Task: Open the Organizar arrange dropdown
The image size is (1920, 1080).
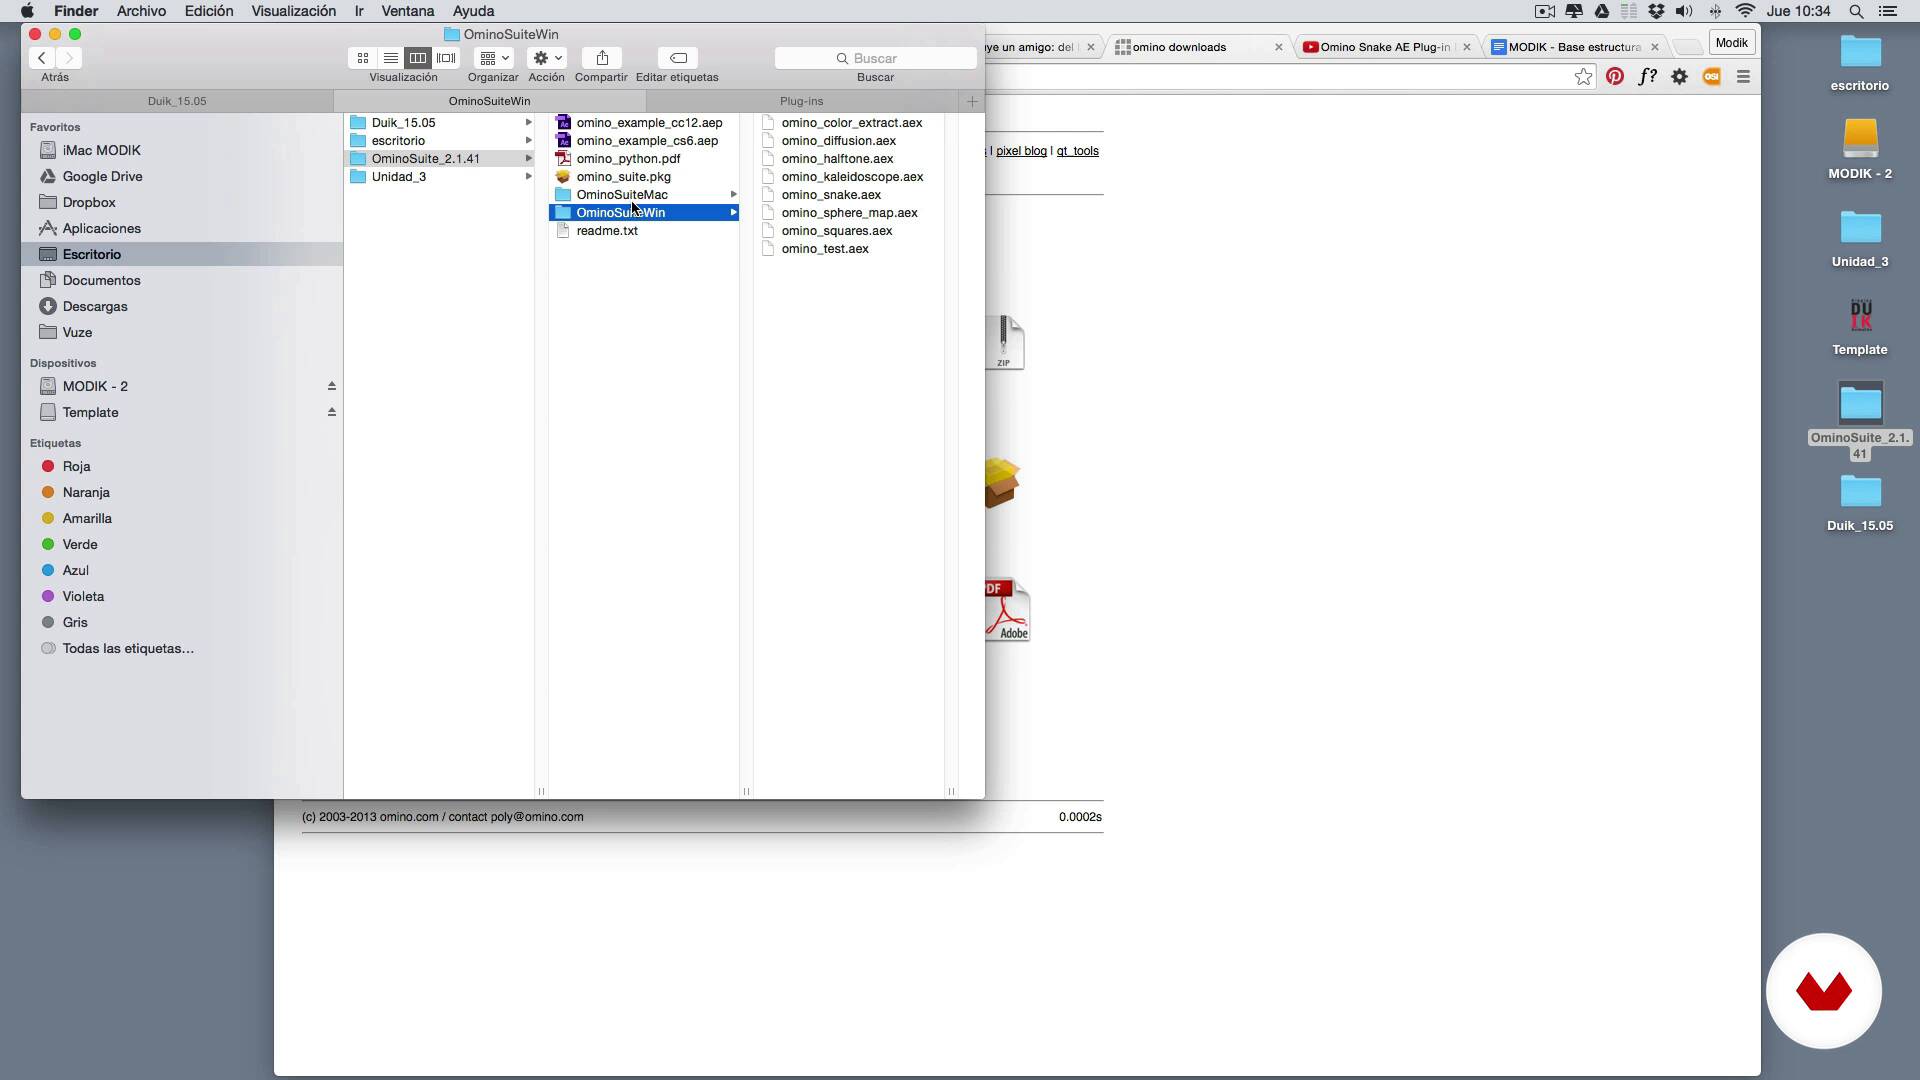Action: [x=494, y=58]
